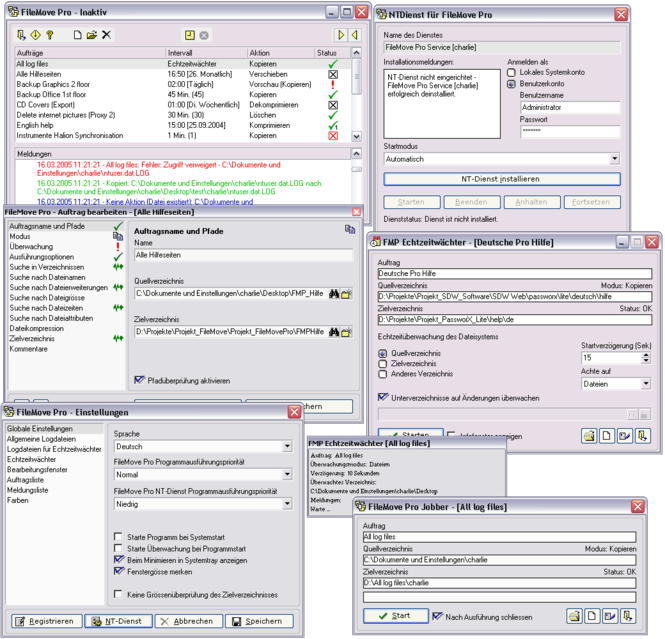Click exit door icon in Jobber window

coord(628,616)
